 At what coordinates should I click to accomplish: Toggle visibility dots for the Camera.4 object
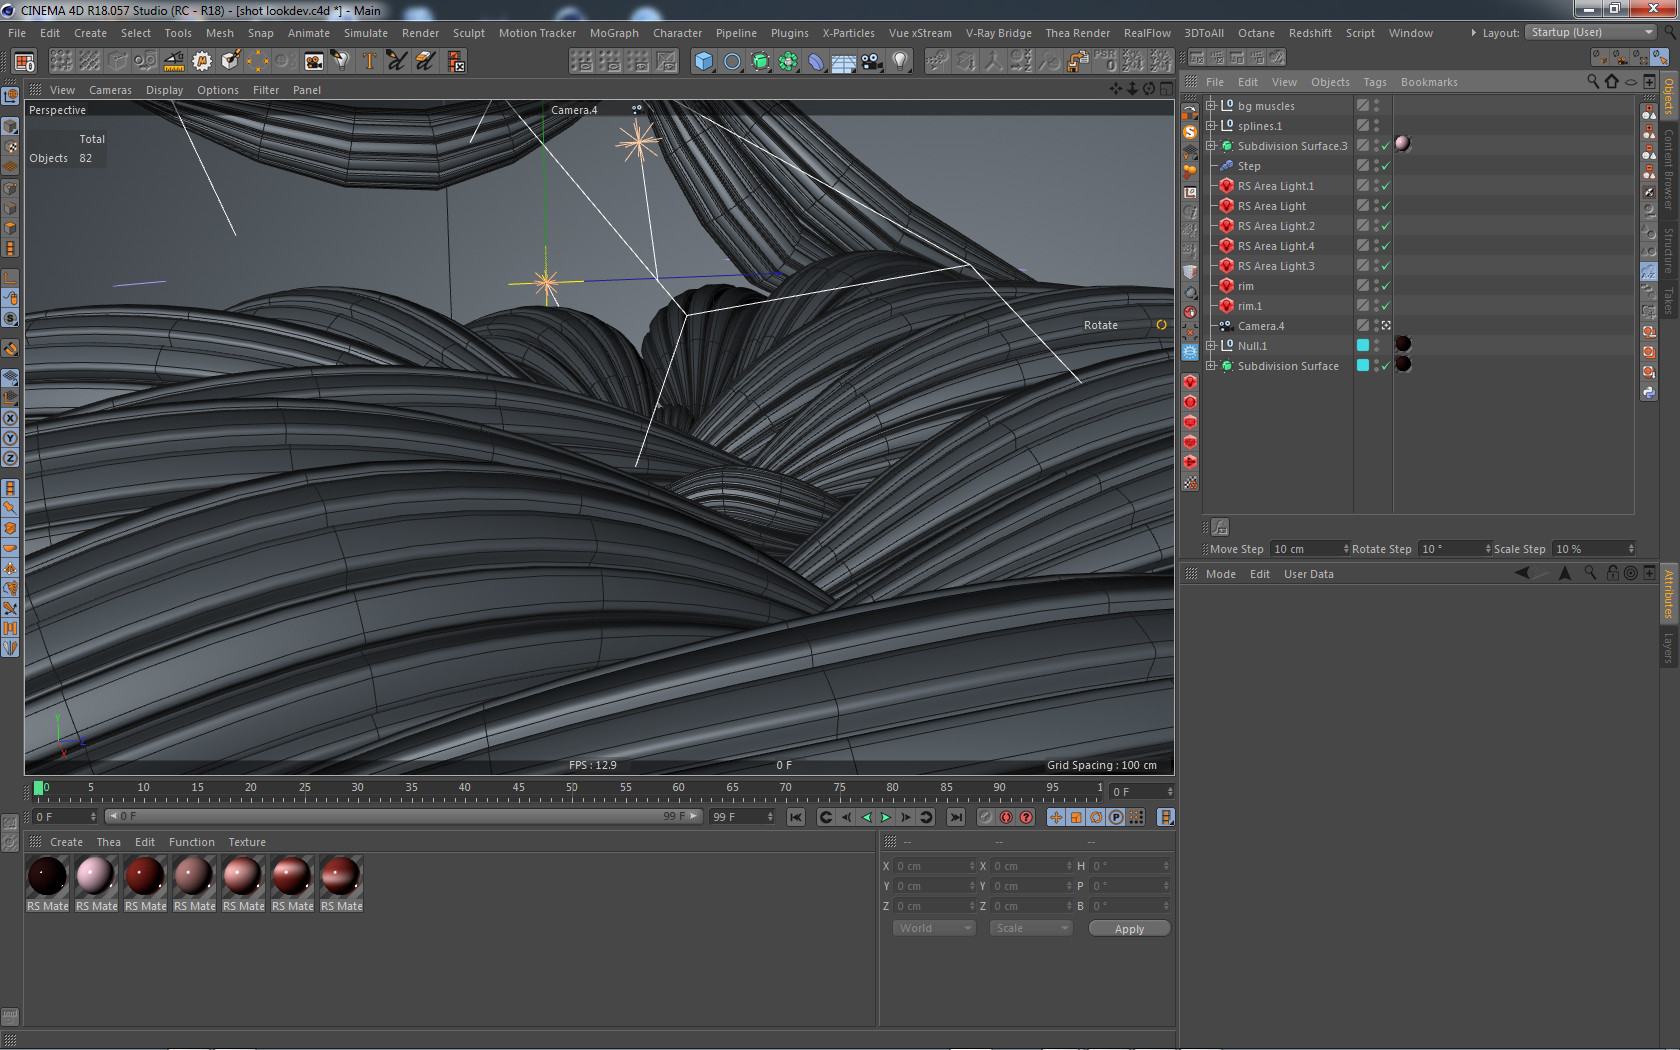pyautogui.click(x=1377, y=326)
